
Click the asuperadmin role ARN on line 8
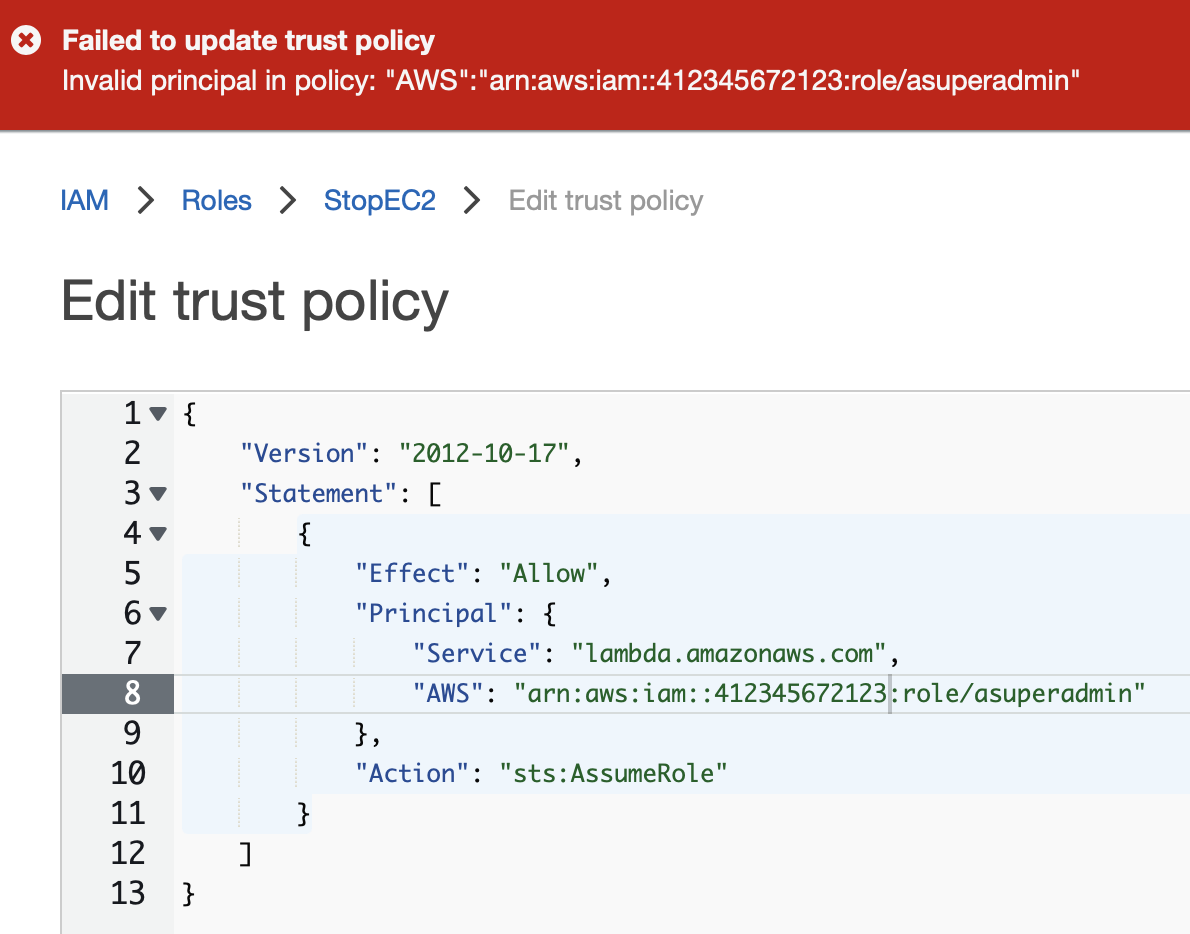point(828,693)
